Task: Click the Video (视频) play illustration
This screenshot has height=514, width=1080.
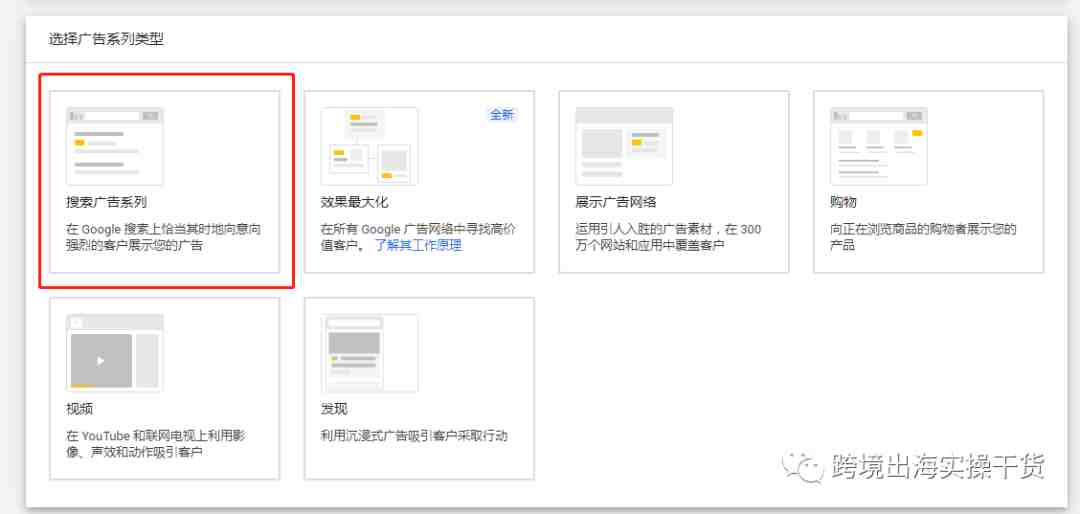Action: (x=114, y=353)
